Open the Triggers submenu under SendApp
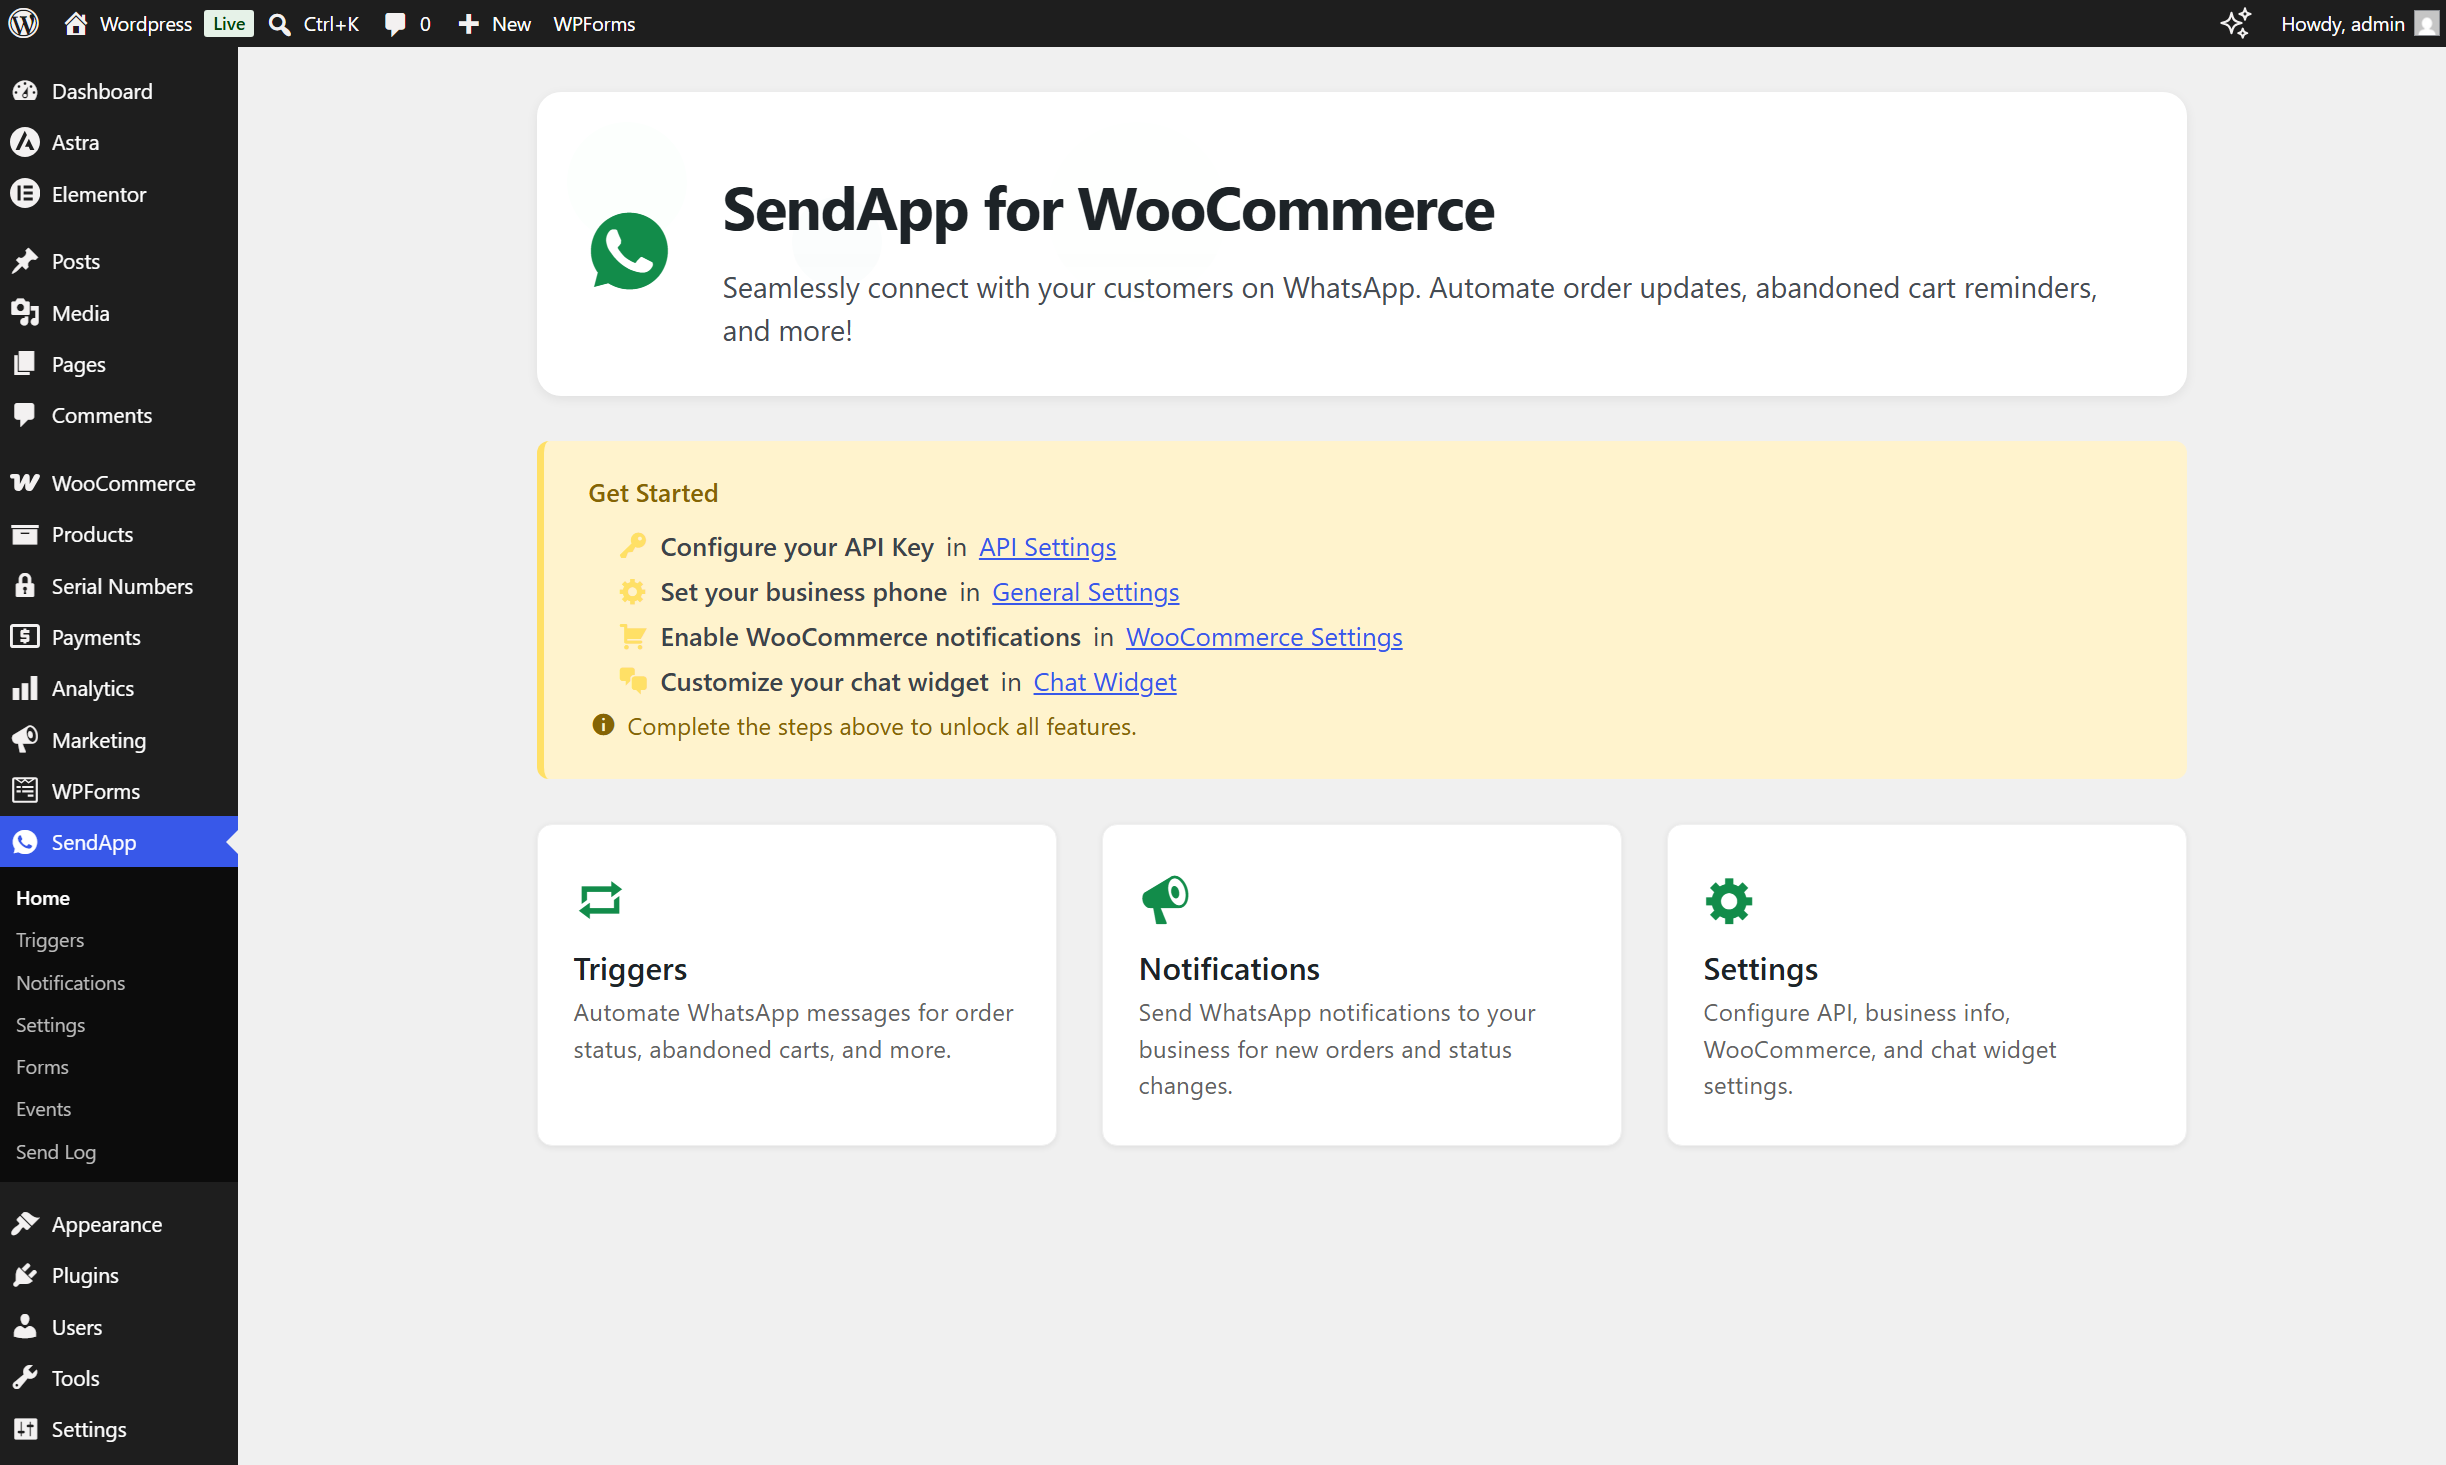This screenshot has width=2446, height=1465. [x=50, y=940]
